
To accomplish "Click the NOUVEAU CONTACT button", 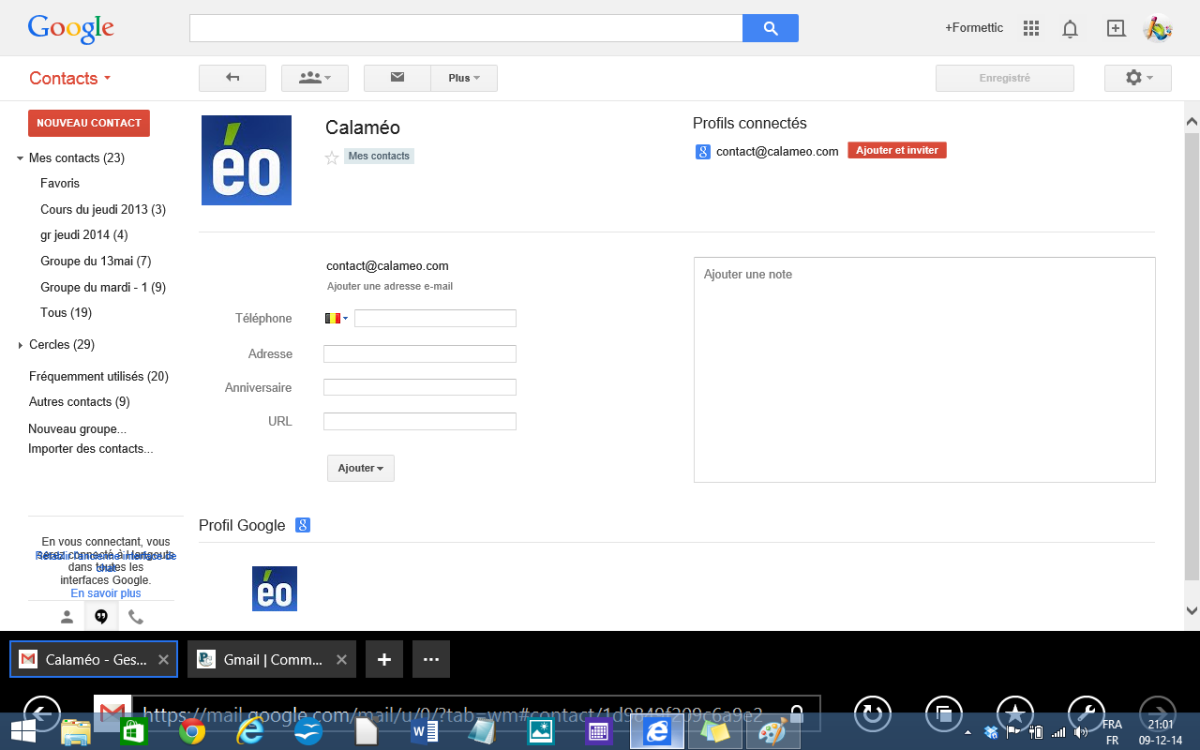I will 89,123.
